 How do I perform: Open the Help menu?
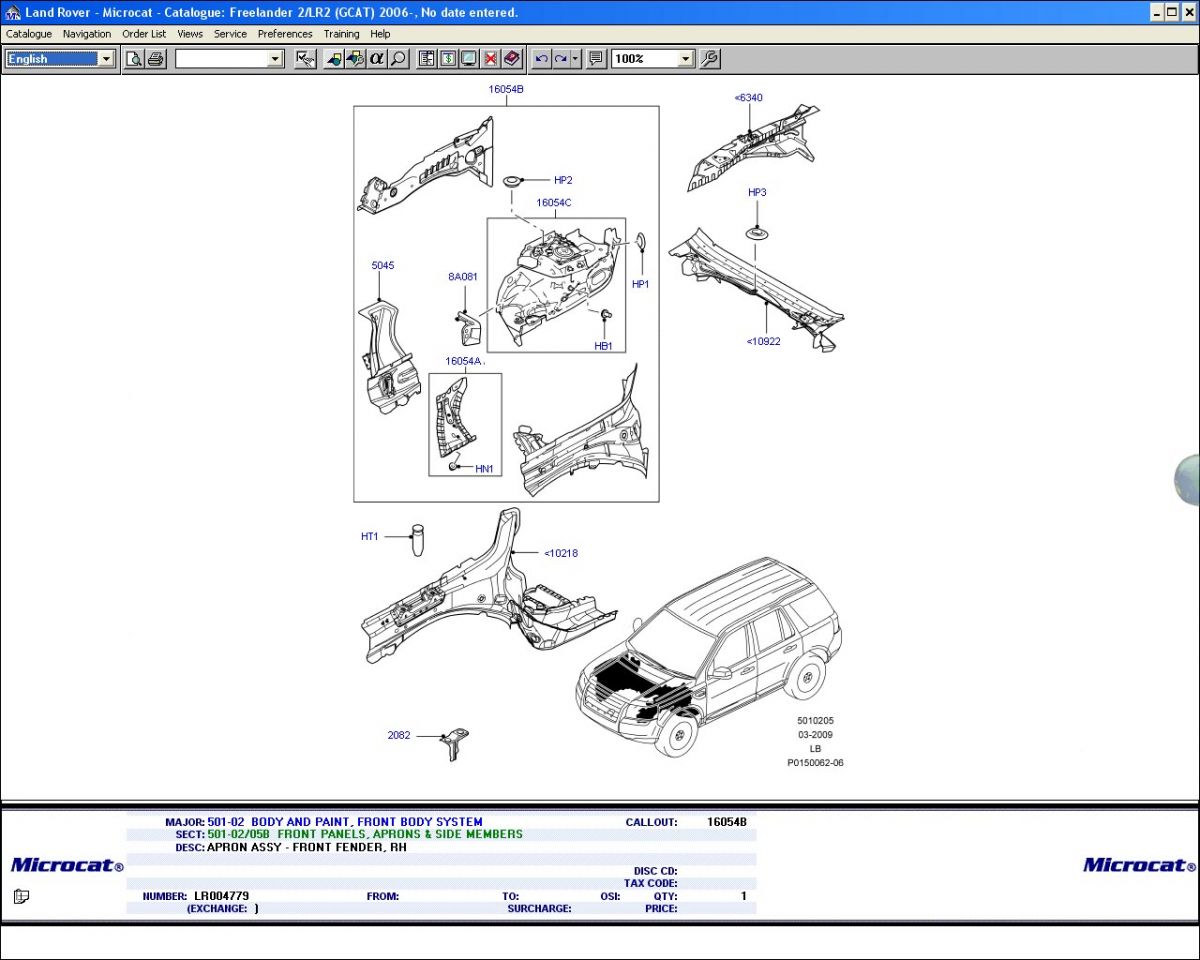pos(380,34)
